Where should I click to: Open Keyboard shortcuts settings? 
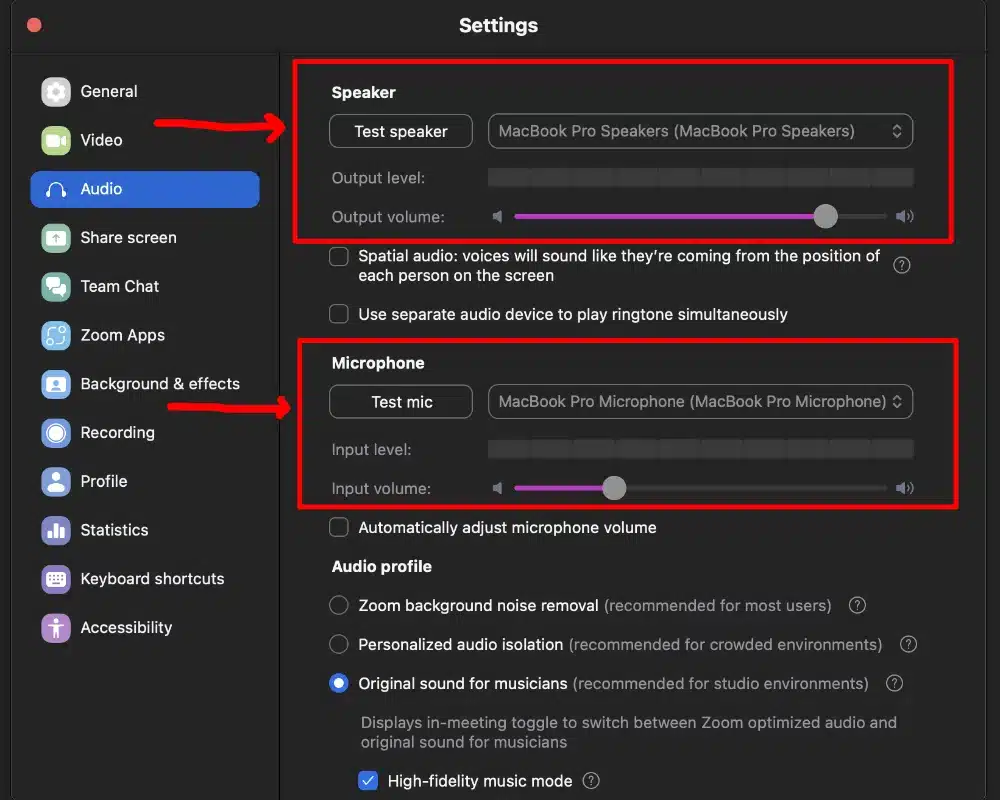click(145, 579)
